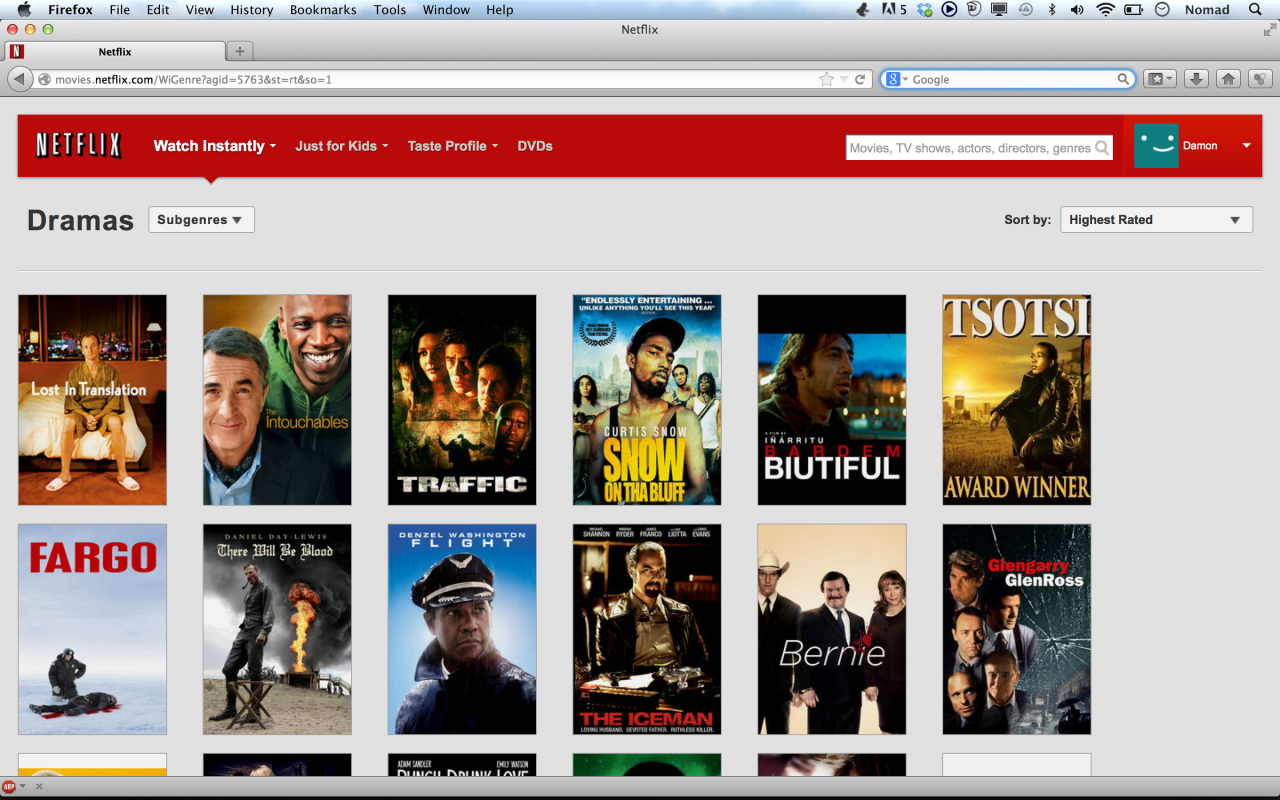Expand the Subgenres dropdown
This screenshot has width=1280, height=800.
(x=201, y=220)
